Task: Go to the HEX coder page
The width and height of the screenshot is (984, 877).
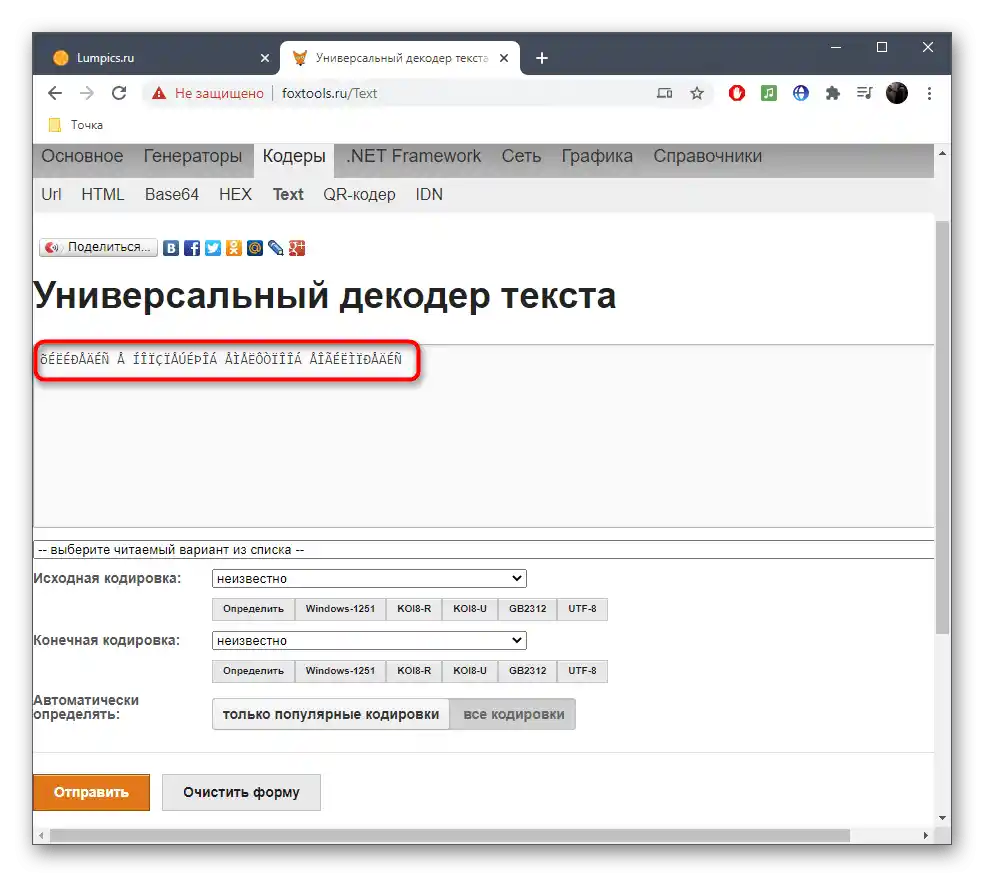Action: coord(235,195)
